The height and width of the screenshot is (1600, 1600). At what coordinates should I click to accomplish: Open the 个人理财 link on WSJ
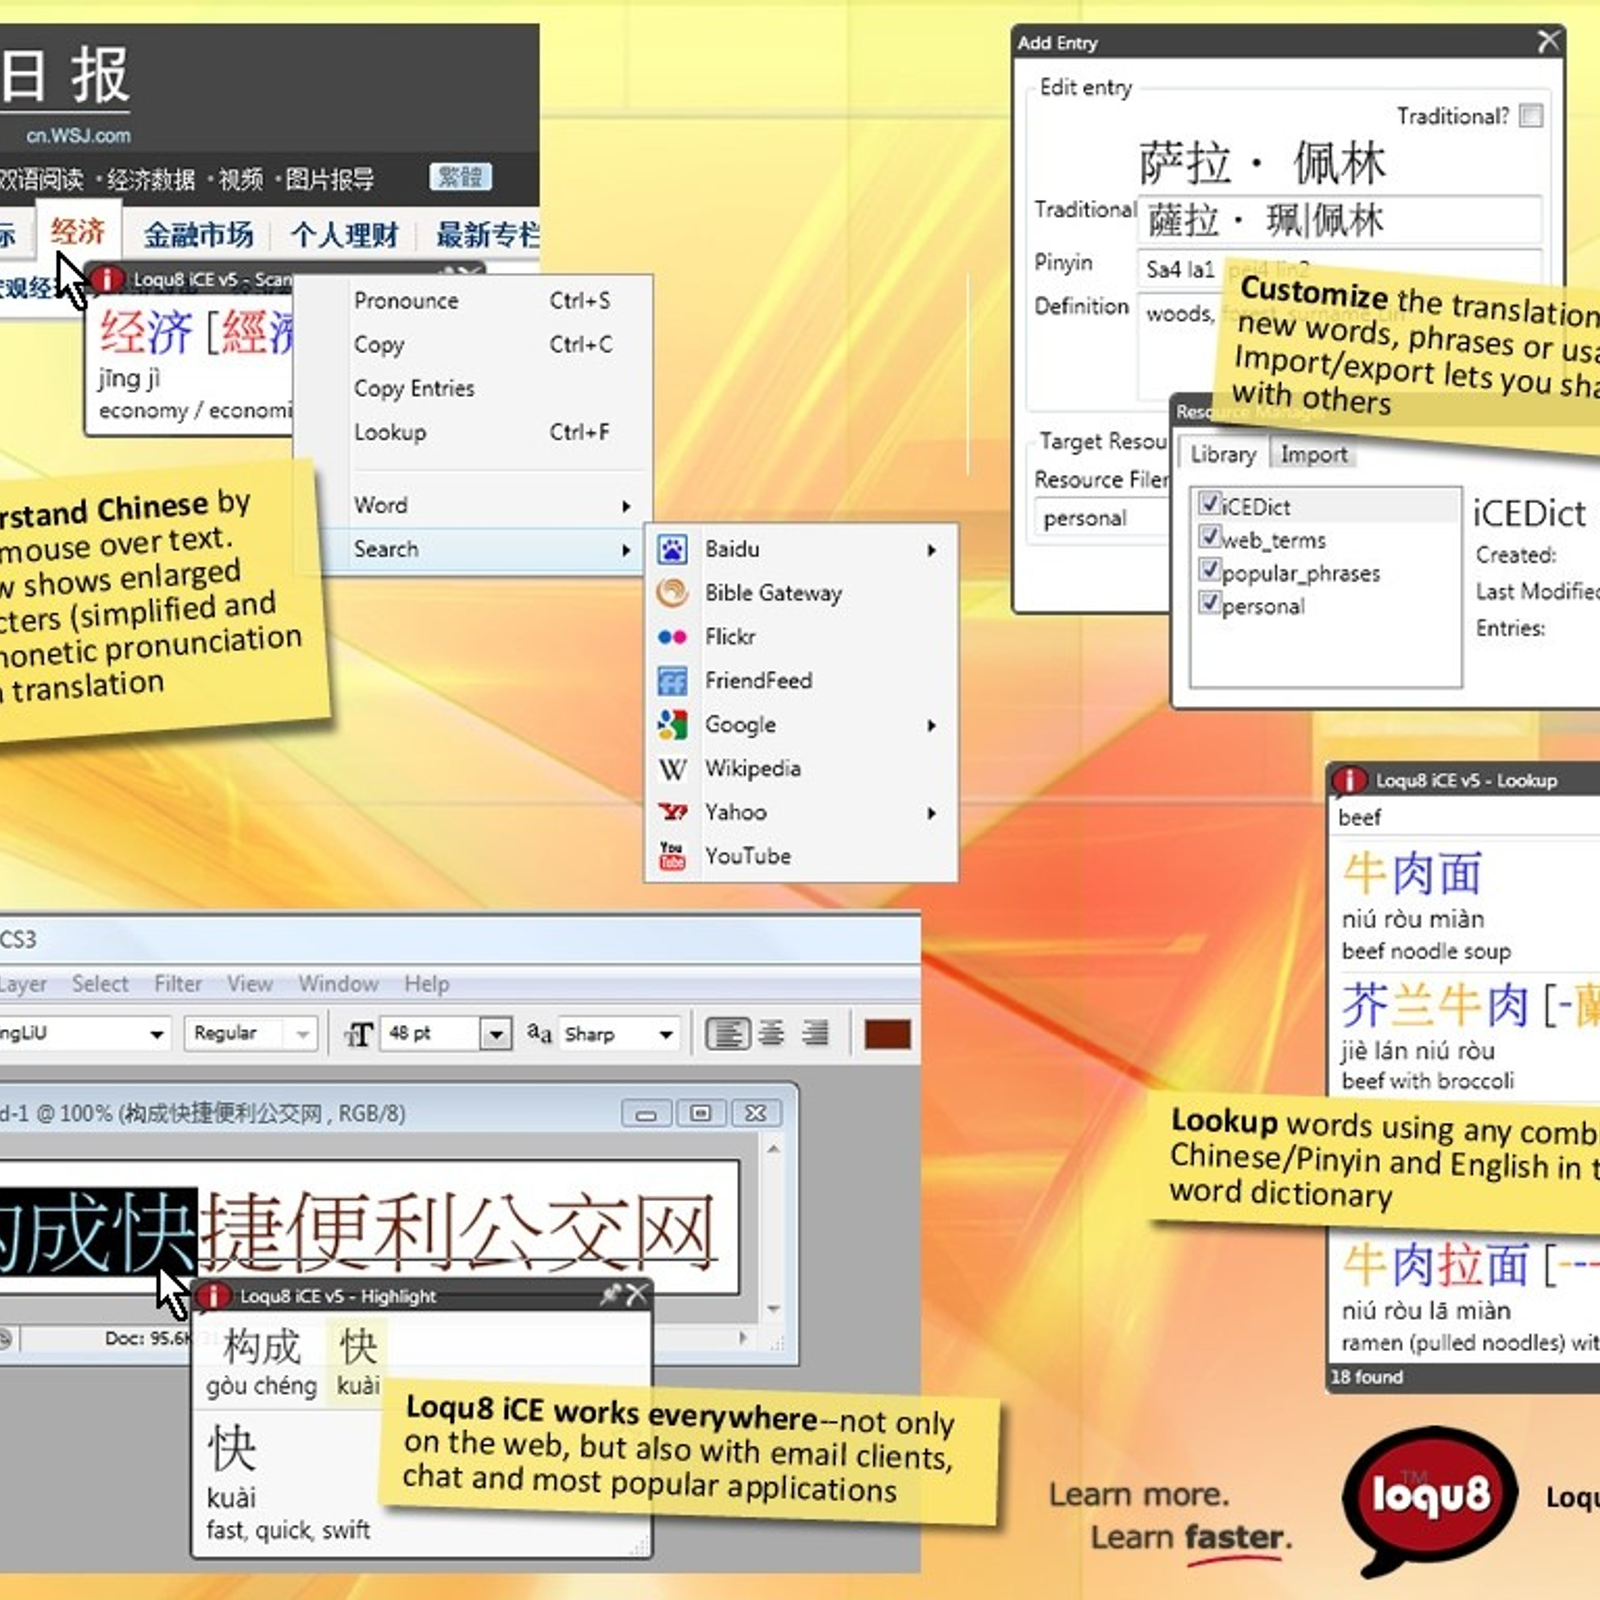[344, 235]
